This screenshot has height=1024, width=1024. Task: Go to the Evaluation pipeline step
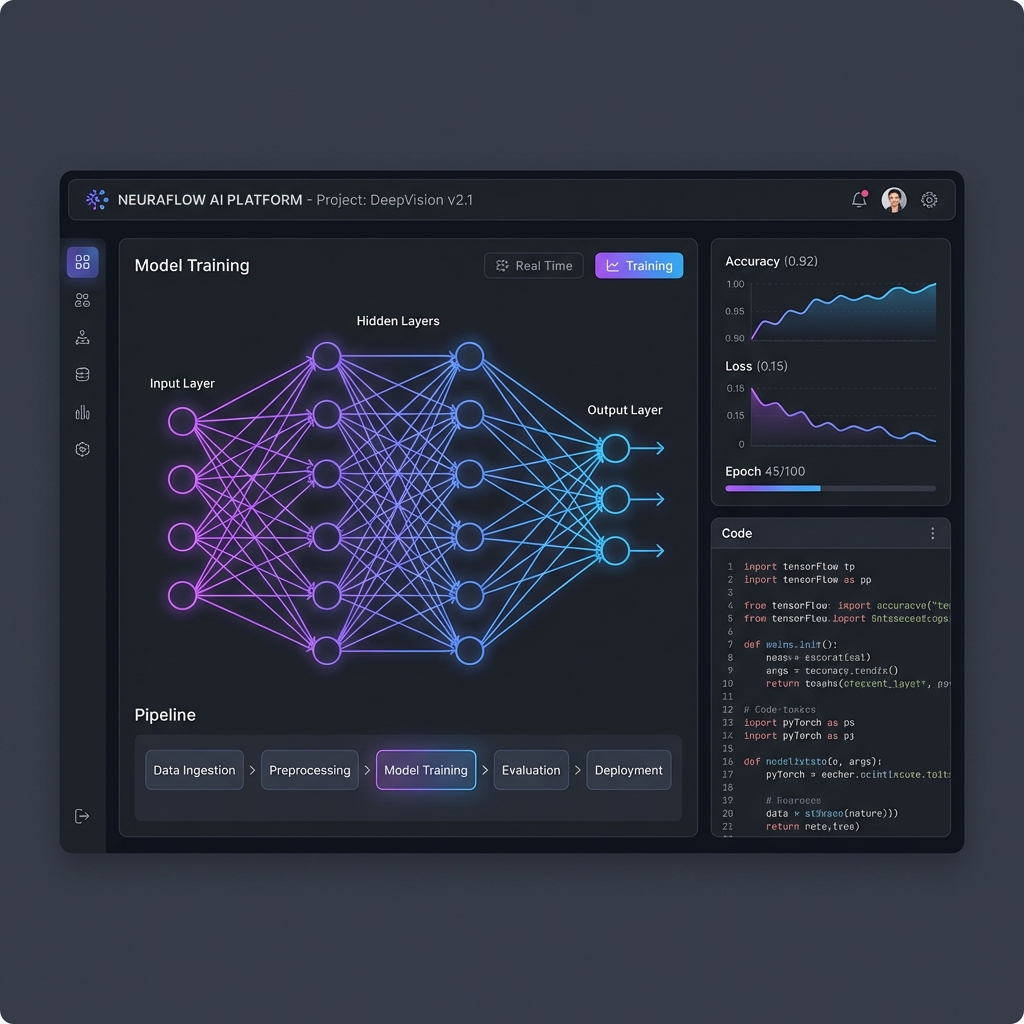[x=531, y=770]
